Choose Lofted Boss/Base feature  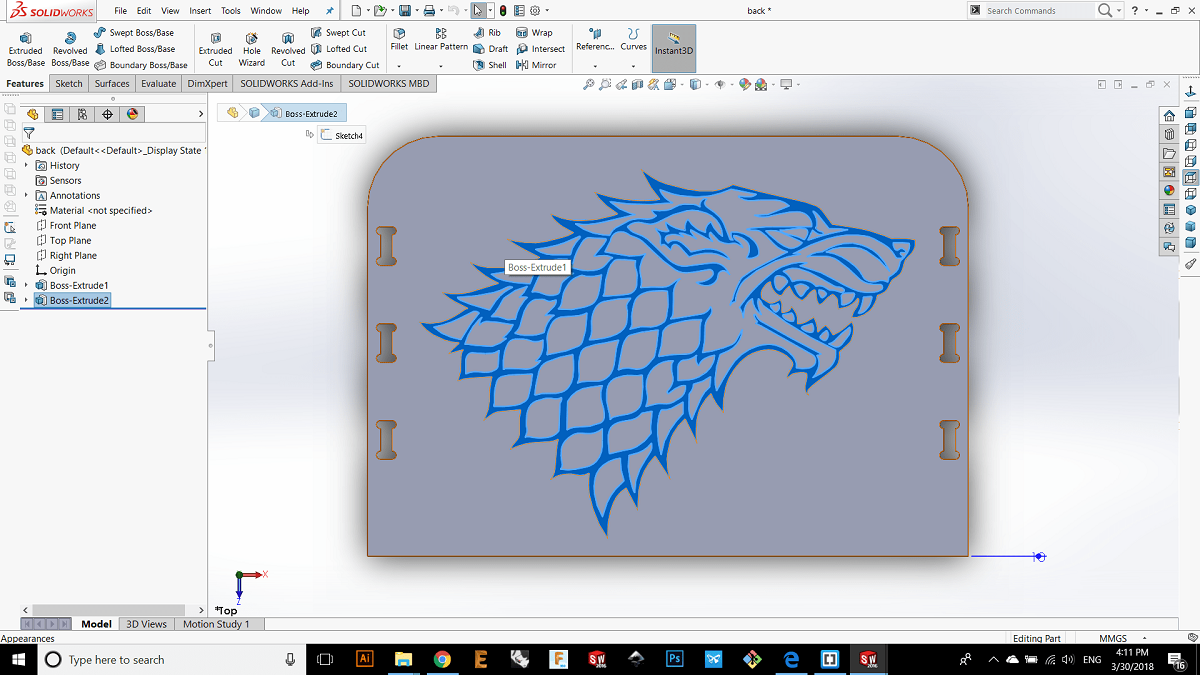coord(134,49)
